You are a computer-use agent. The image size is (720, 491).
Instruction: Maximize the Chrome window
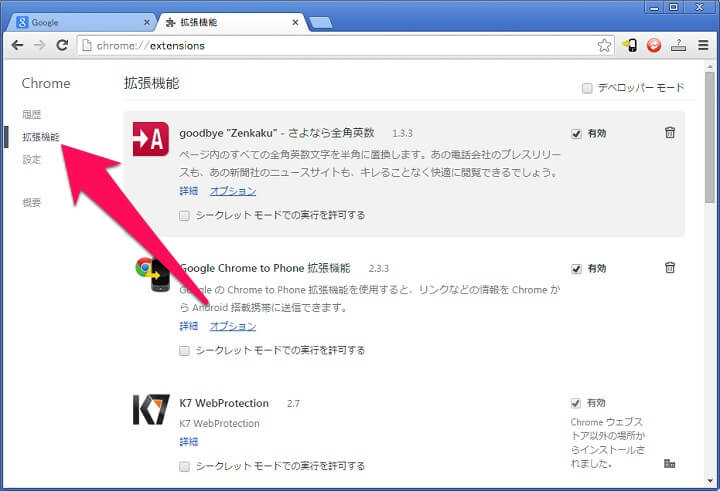point(673,7)
